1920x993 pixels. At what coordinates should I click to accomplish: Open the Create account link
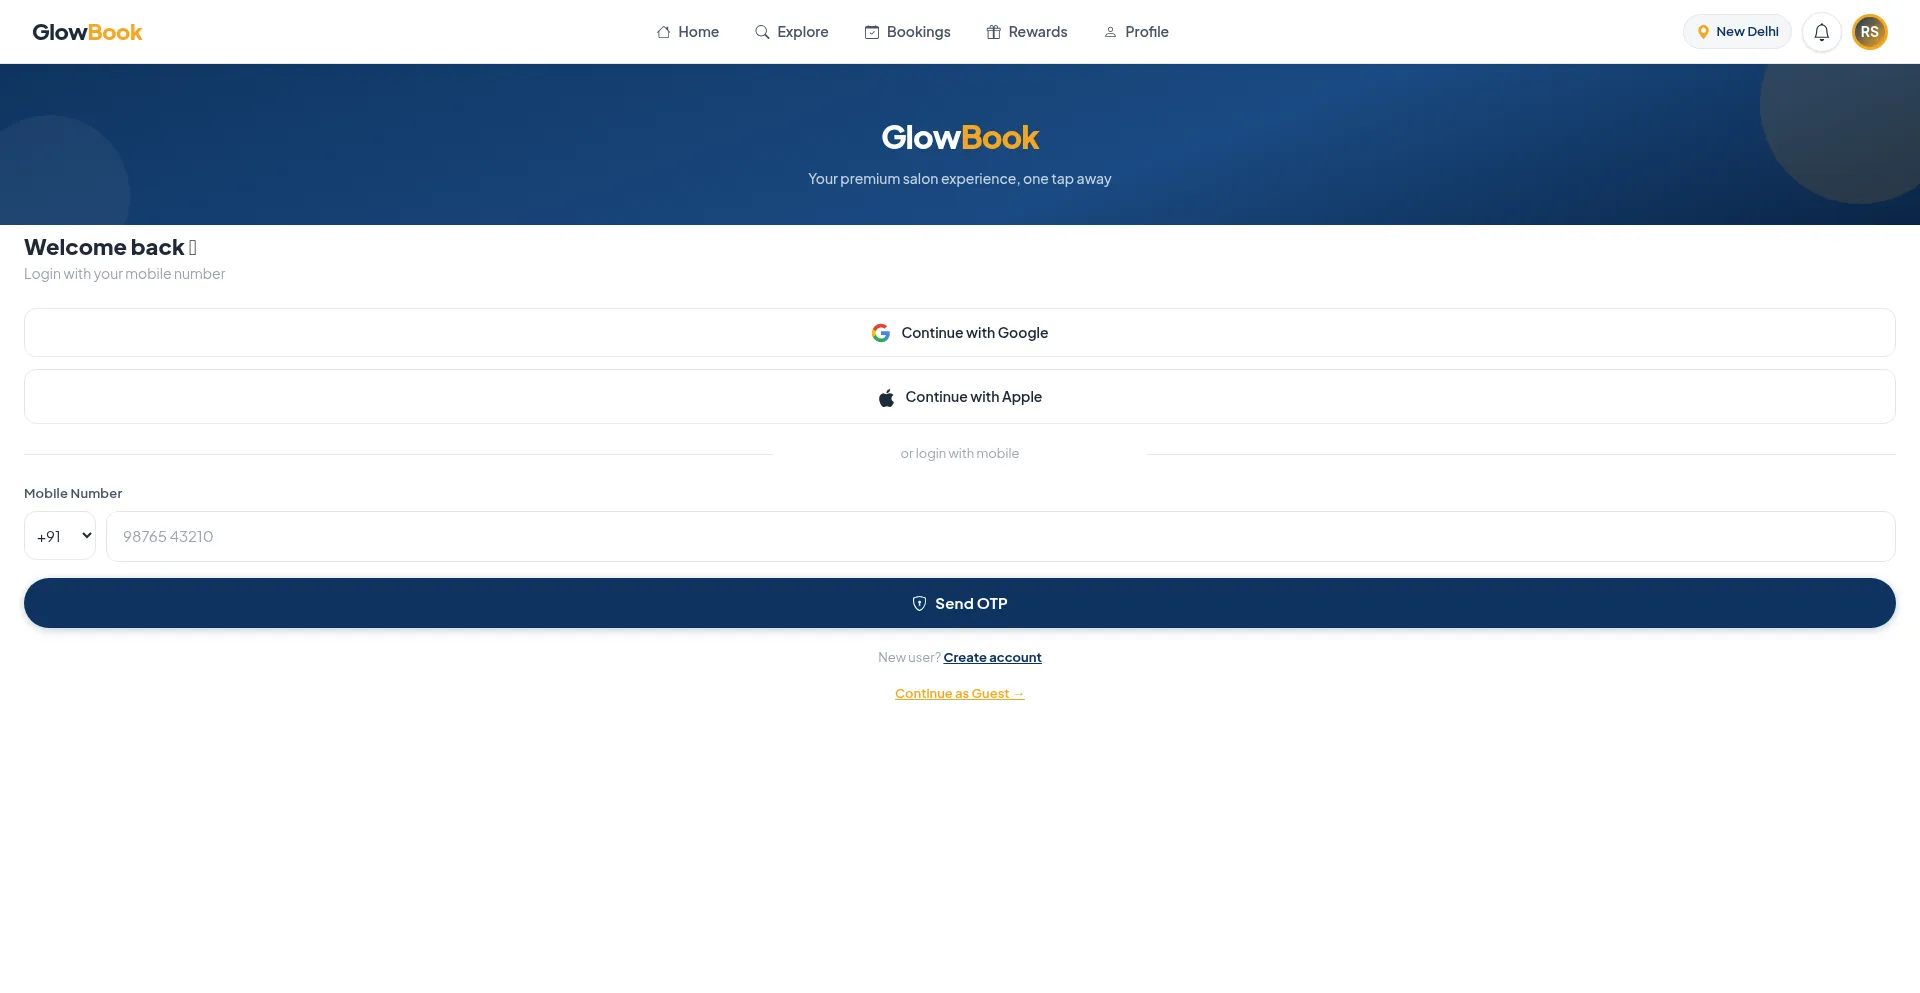(x=992, y=657)
